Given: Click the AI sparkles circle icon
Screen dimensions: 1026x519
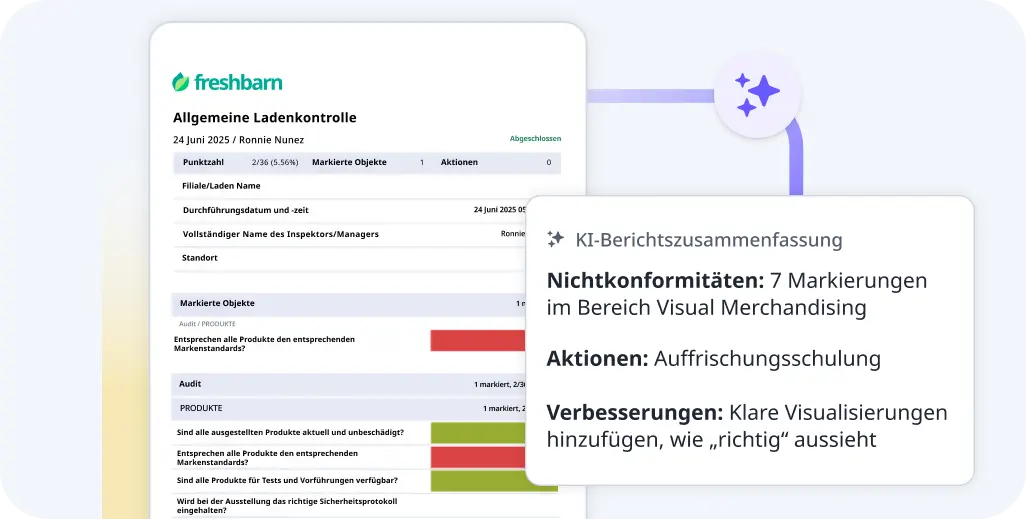Looking at the screenshot, I should pyautogui.click(x=757, y=93).
